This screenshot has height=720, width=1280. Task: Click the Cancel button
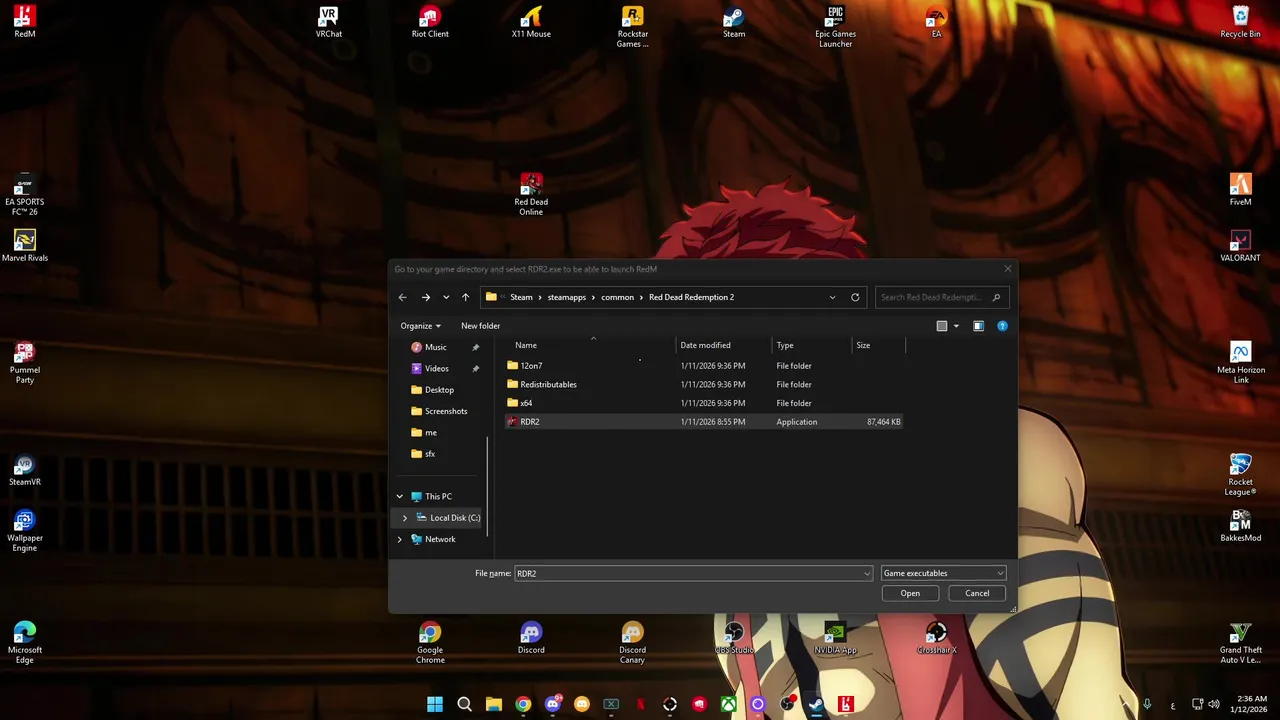pos(977,593)
